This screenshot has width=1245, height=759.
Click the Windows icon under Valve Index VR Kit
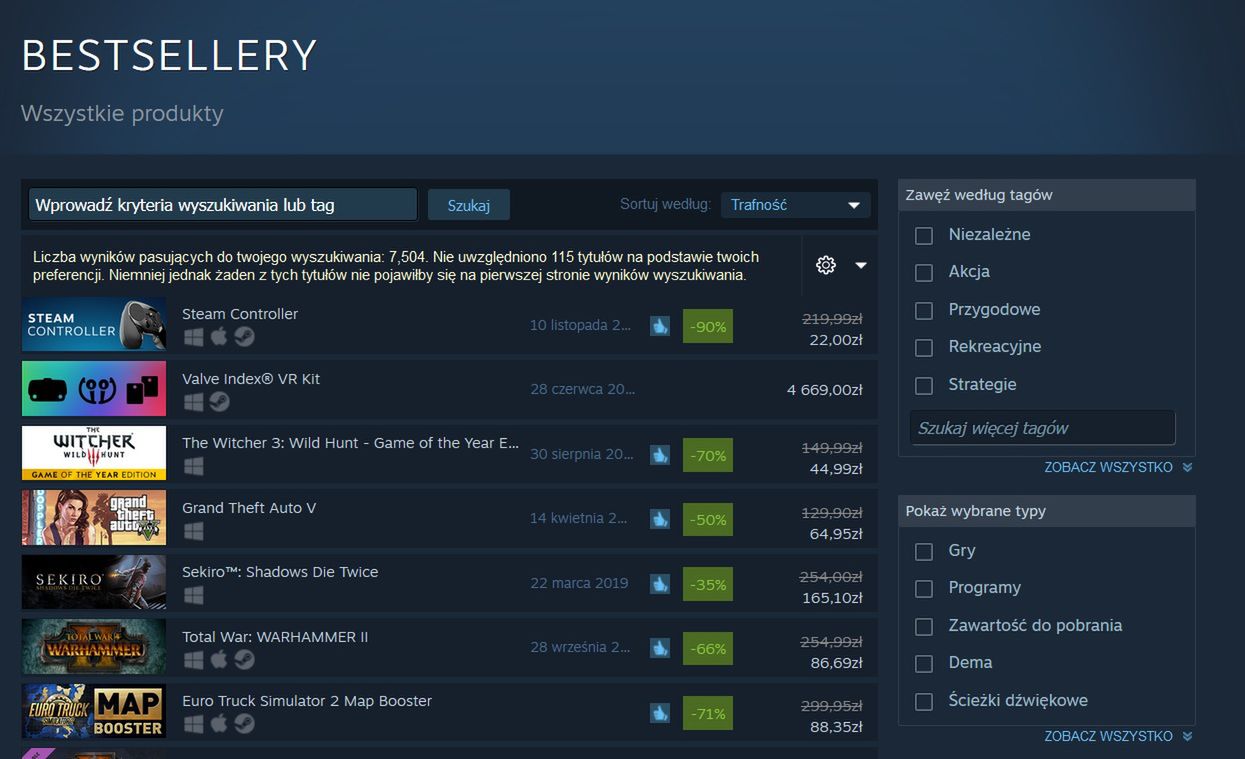(x=193, y=402)
